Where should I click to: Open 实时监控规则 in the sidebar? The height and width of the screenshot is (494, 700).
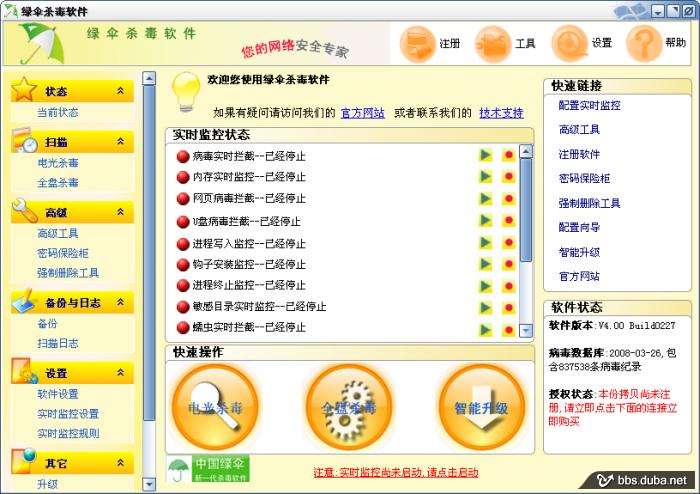(x=68, y=433)
